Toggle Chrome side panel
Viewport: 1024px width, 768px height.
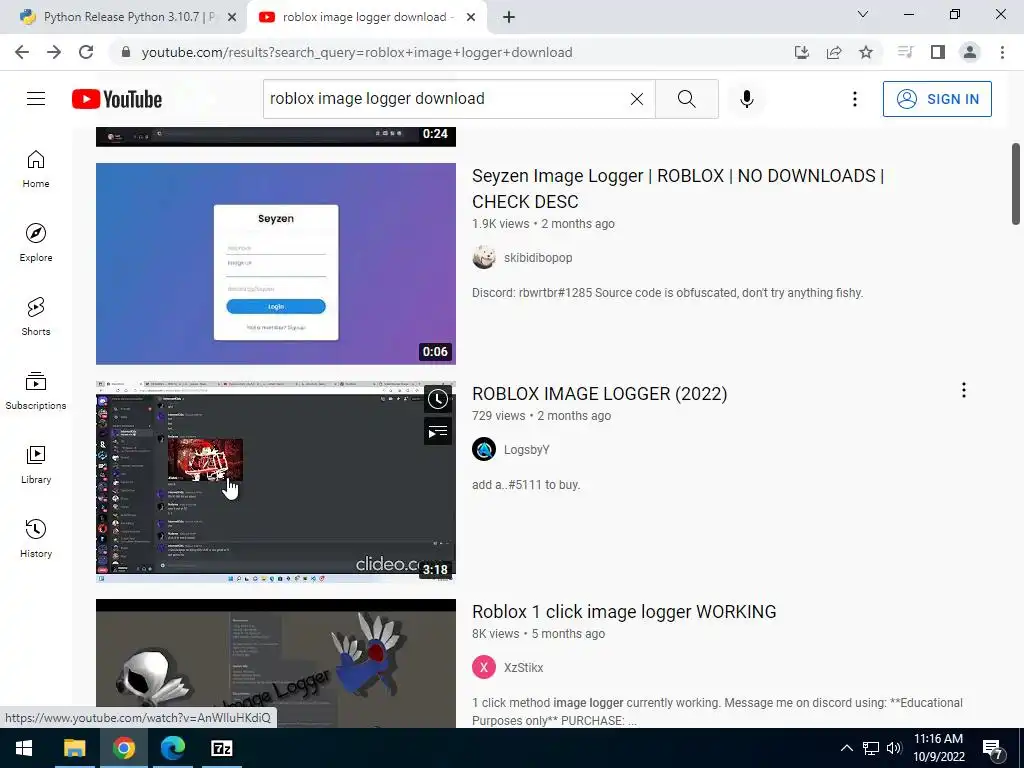click(x=938, y=52)
